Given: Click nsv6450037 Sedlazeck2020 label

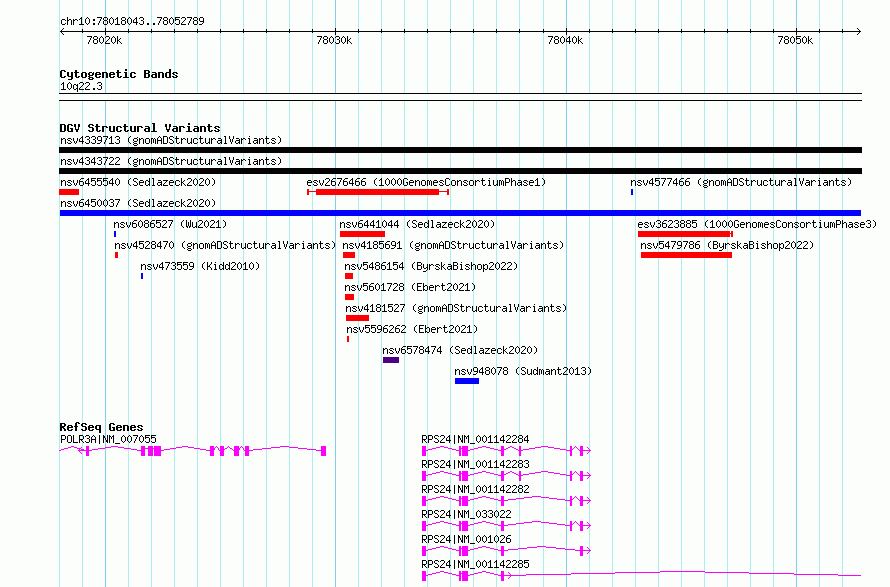Looking at the screenshot, I should [x=138, y=203].
